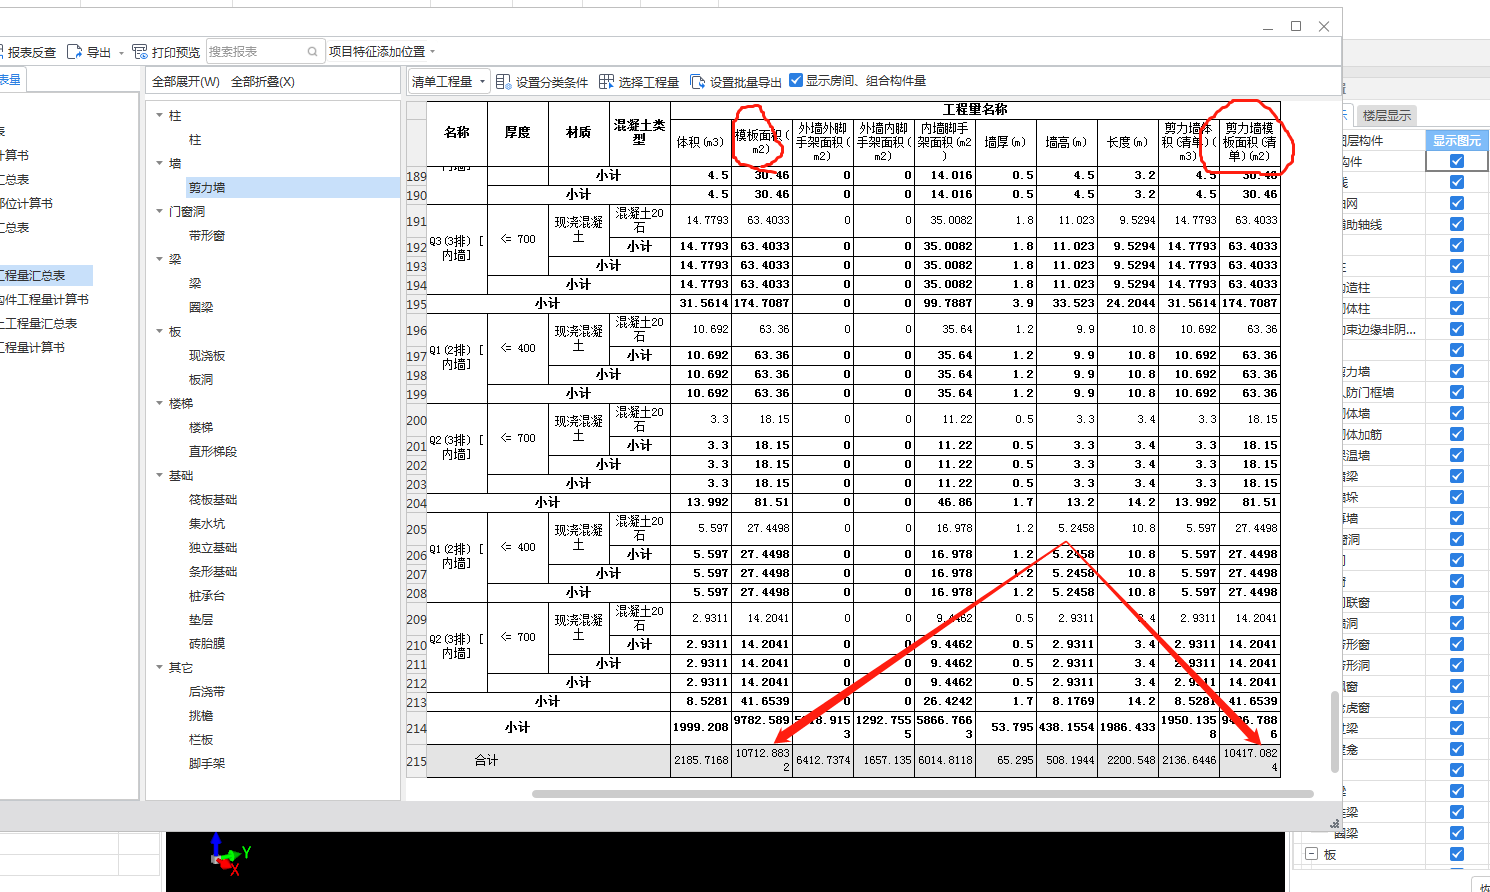
Task: Select 带形窗 tree item
Action: click(x=207, y=235)
